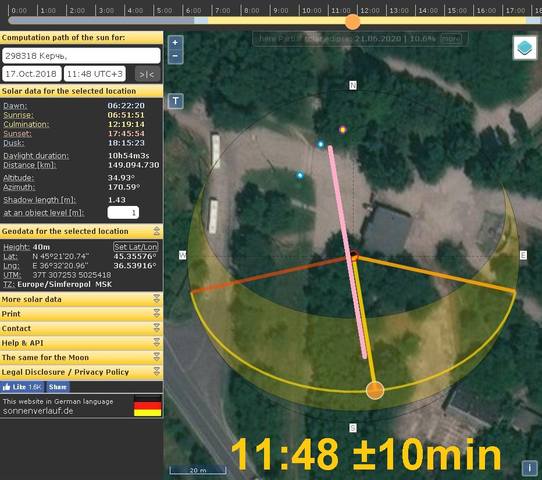The height and width of the screenshot is (480, 542).
Task: Collapse Geodata for the selected location
Action: pyautogui.click(x=157, y=231)
